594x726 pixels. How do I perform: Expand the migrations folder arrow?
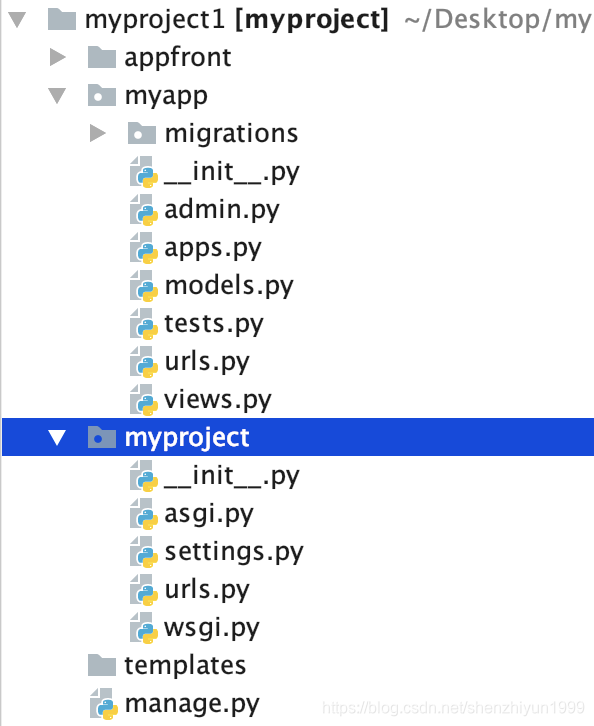click(98, 133)
